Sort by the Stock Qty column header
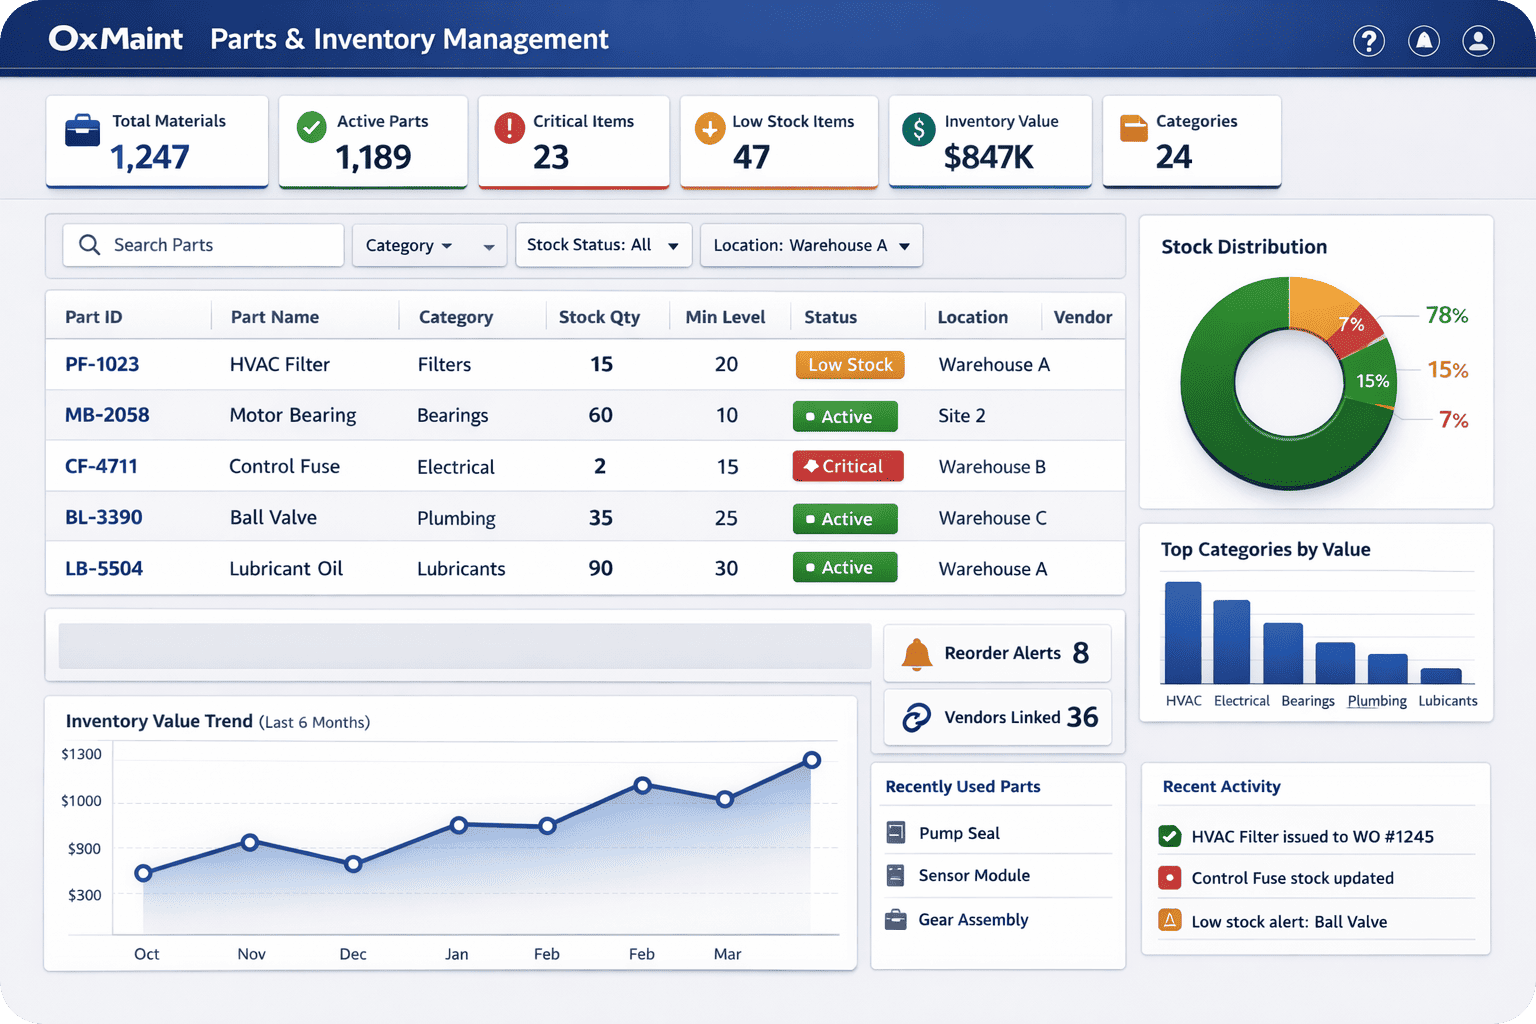This screenshot has width=1536, height=1024. click(598, 317)
